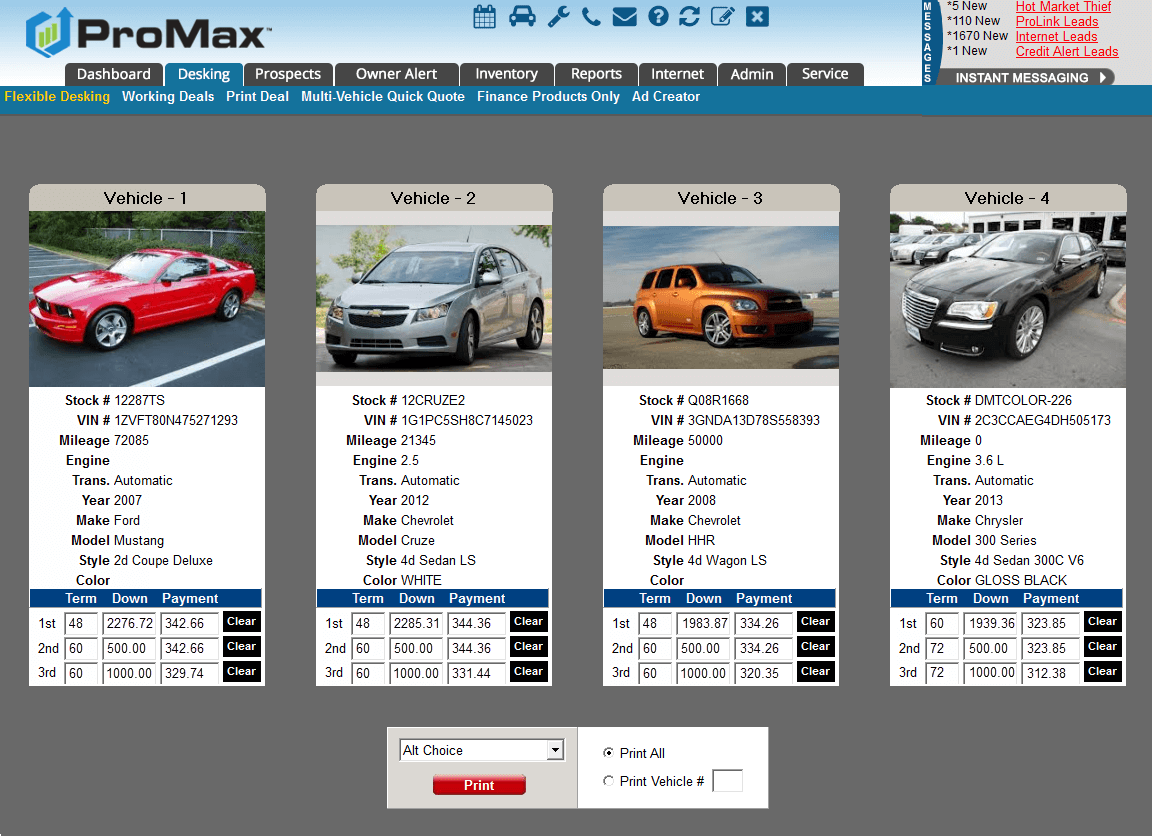Select the Desking tab
This screenshot has width=1152, height=836.
point(204,74)
